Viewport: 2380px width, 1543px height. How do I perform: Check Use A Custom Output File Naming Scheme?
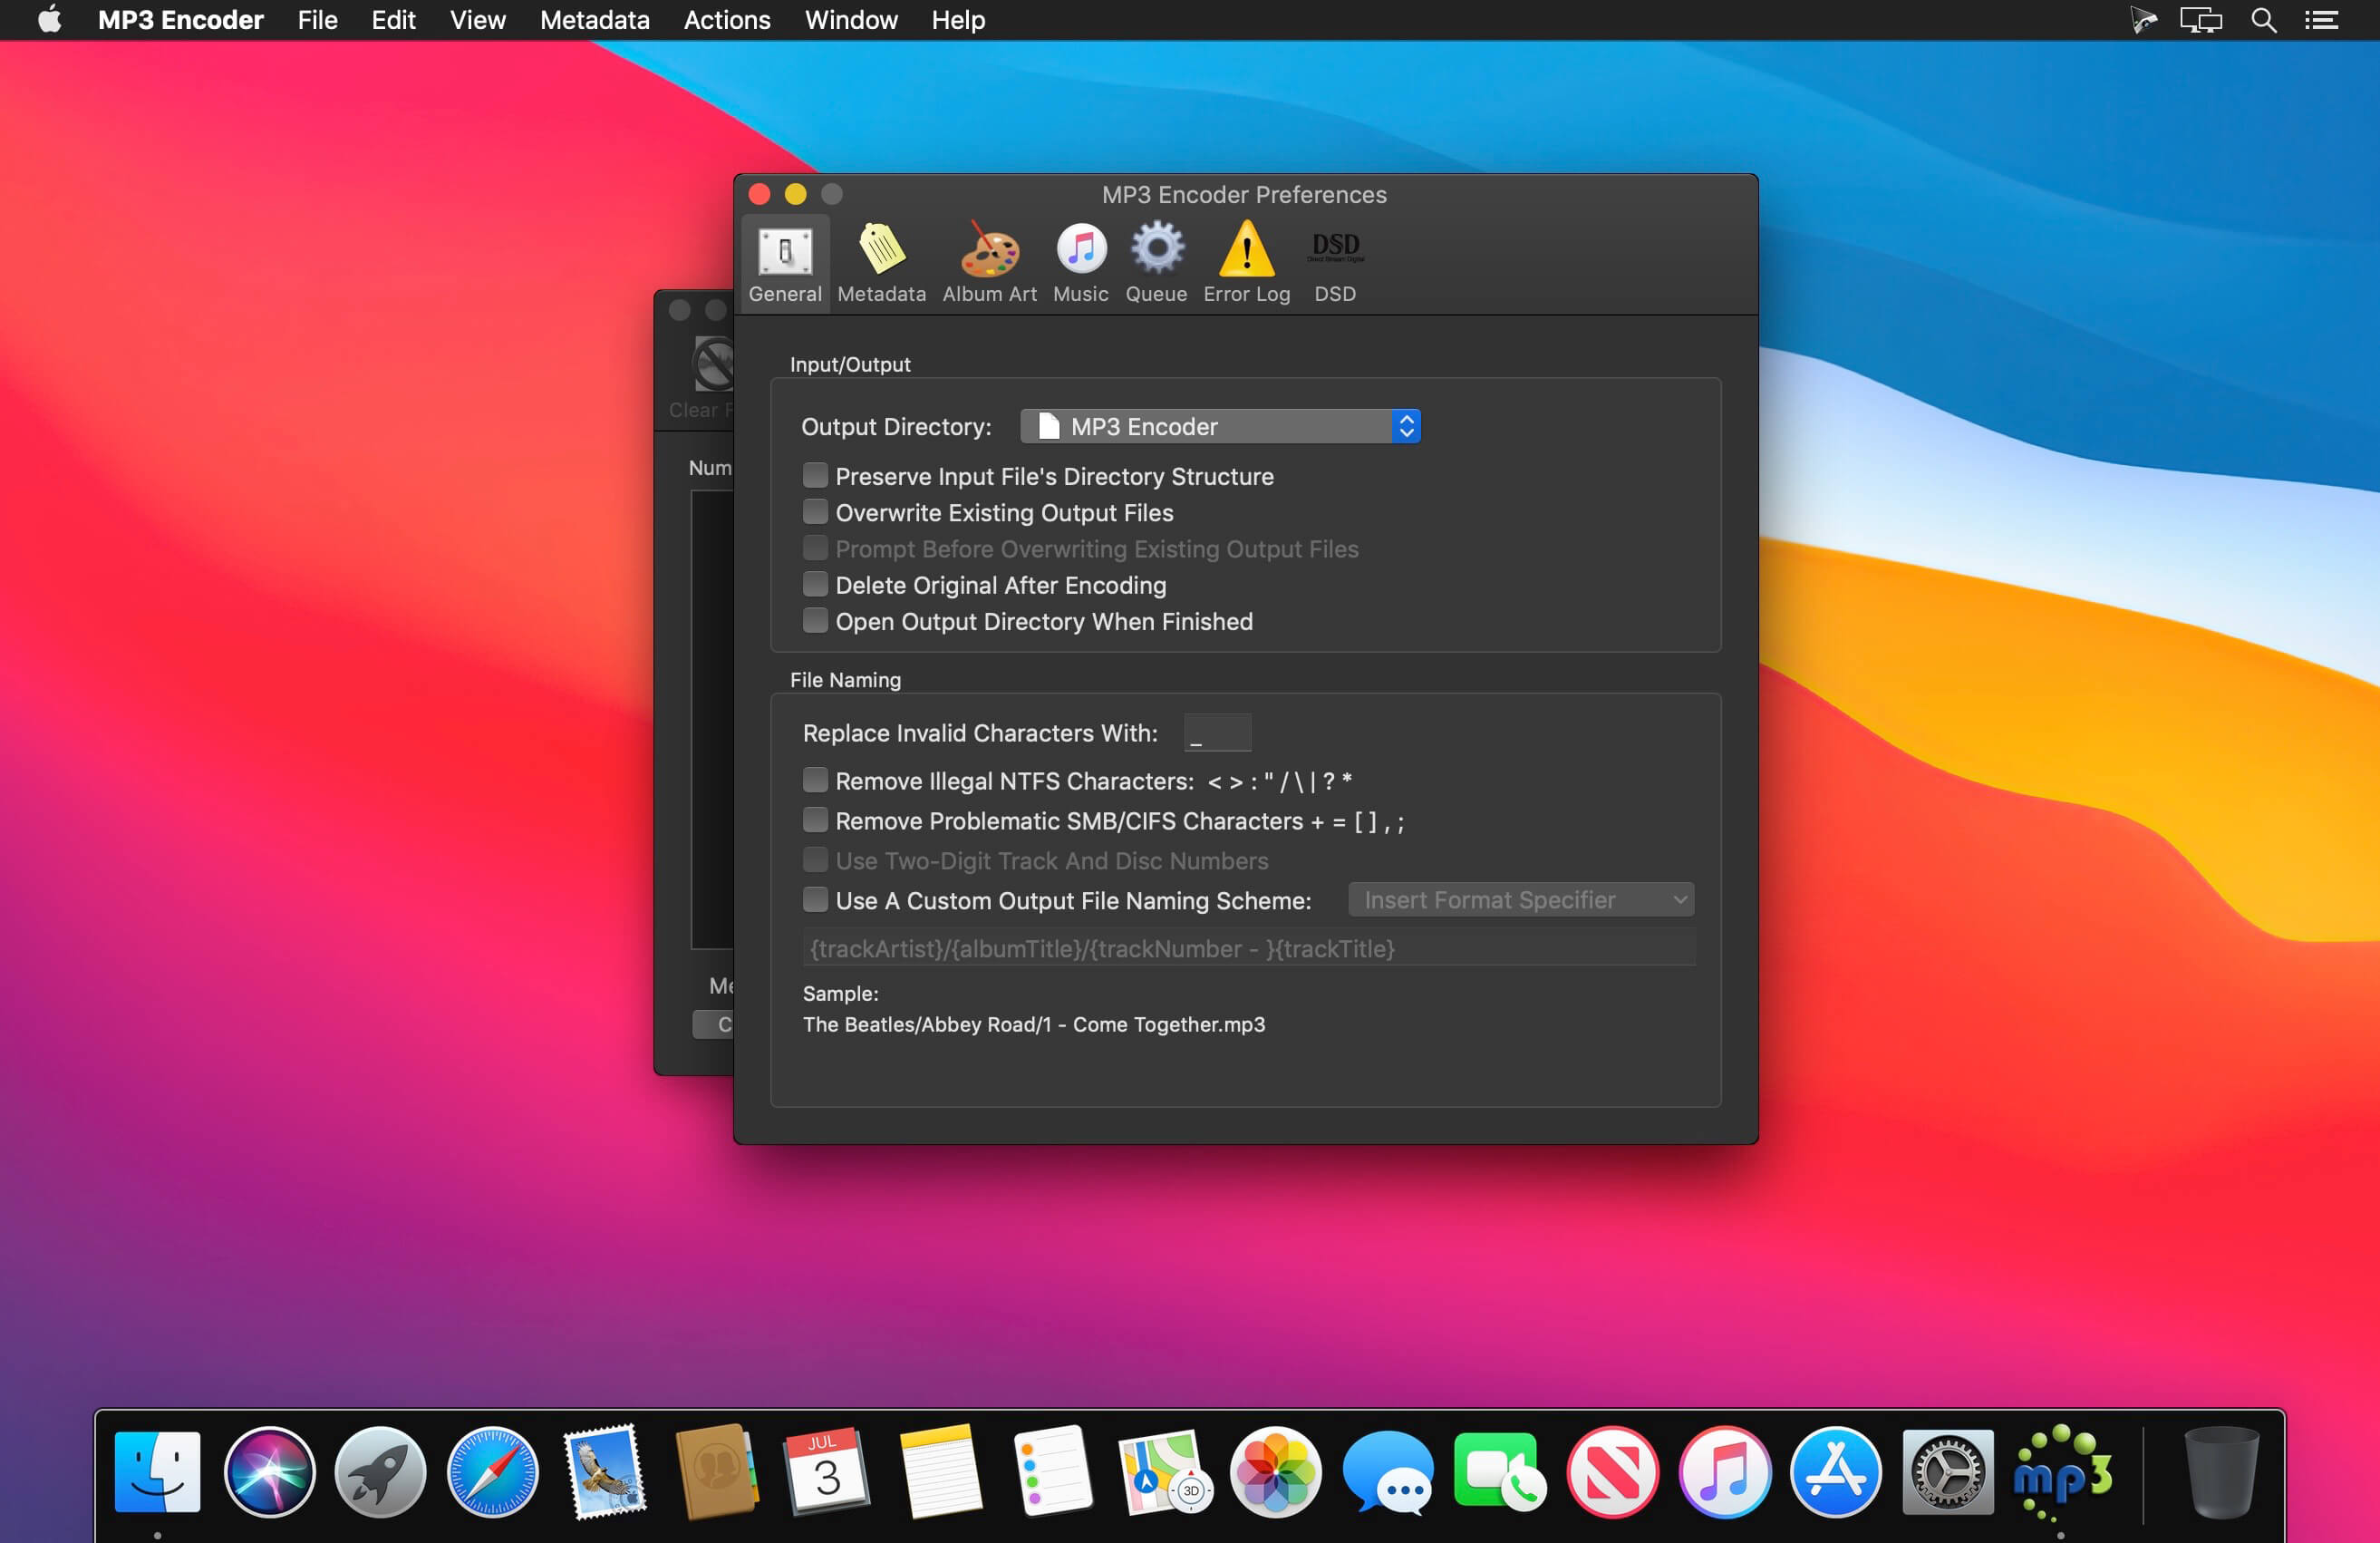(x=815, y=900)
